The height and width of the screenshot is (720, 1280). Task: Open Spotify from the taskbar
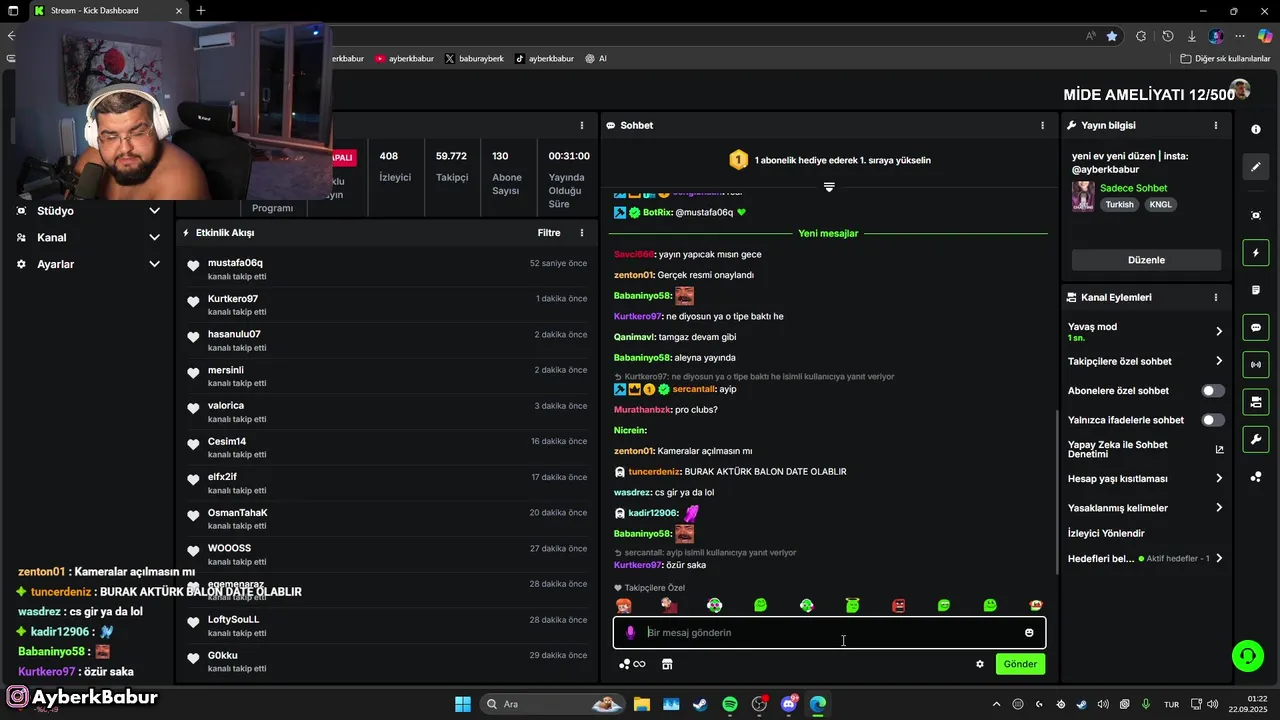coord(730,704)
